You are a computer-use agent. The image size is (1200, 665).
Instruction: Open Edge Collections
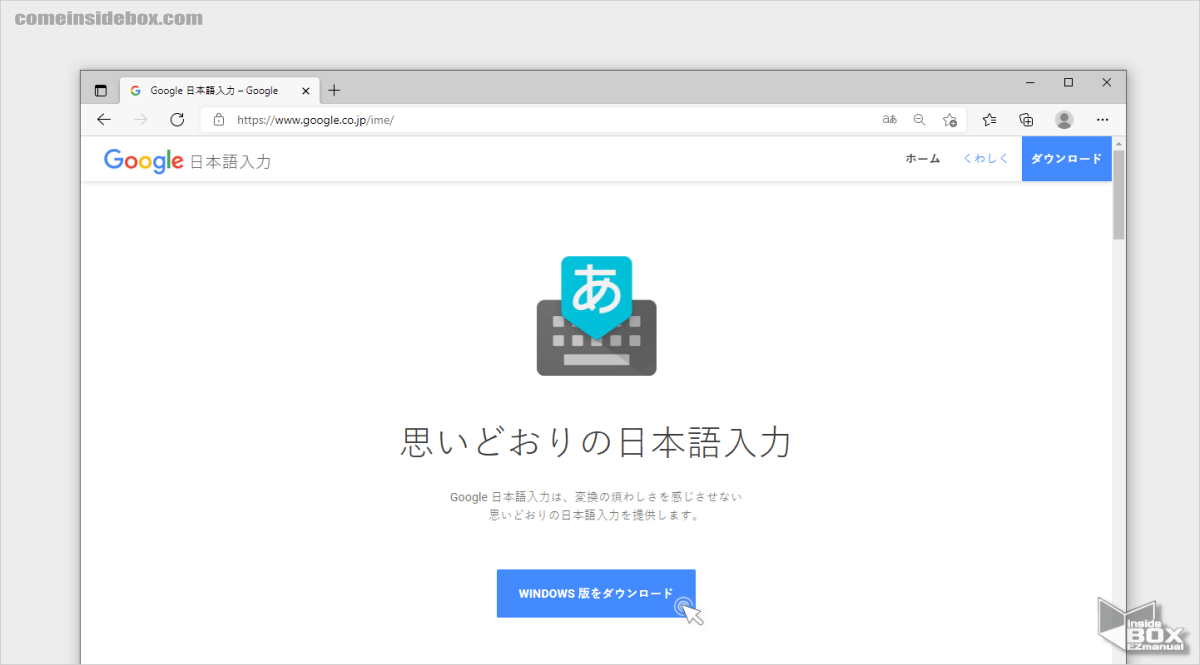[x=1025, y=119]
